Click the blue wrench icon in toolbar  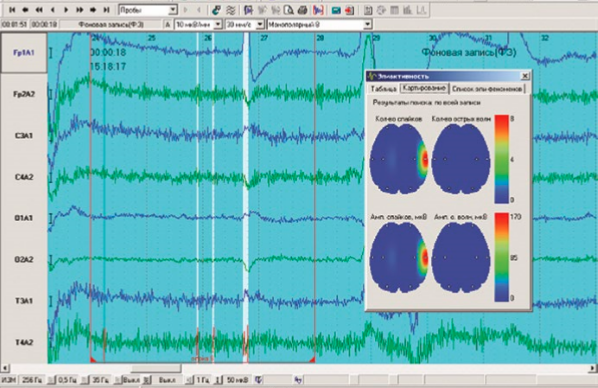click(217, 10)
